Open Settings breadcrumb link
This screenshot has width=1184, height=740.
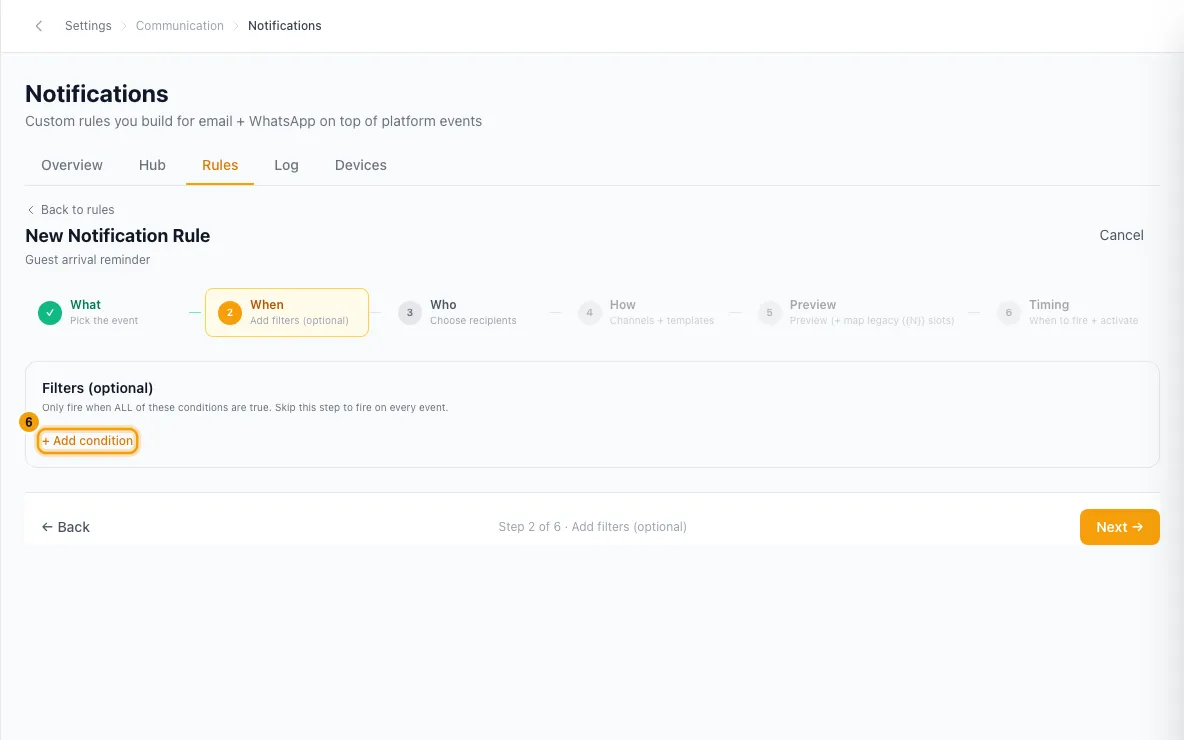click(x=88, y=26)
